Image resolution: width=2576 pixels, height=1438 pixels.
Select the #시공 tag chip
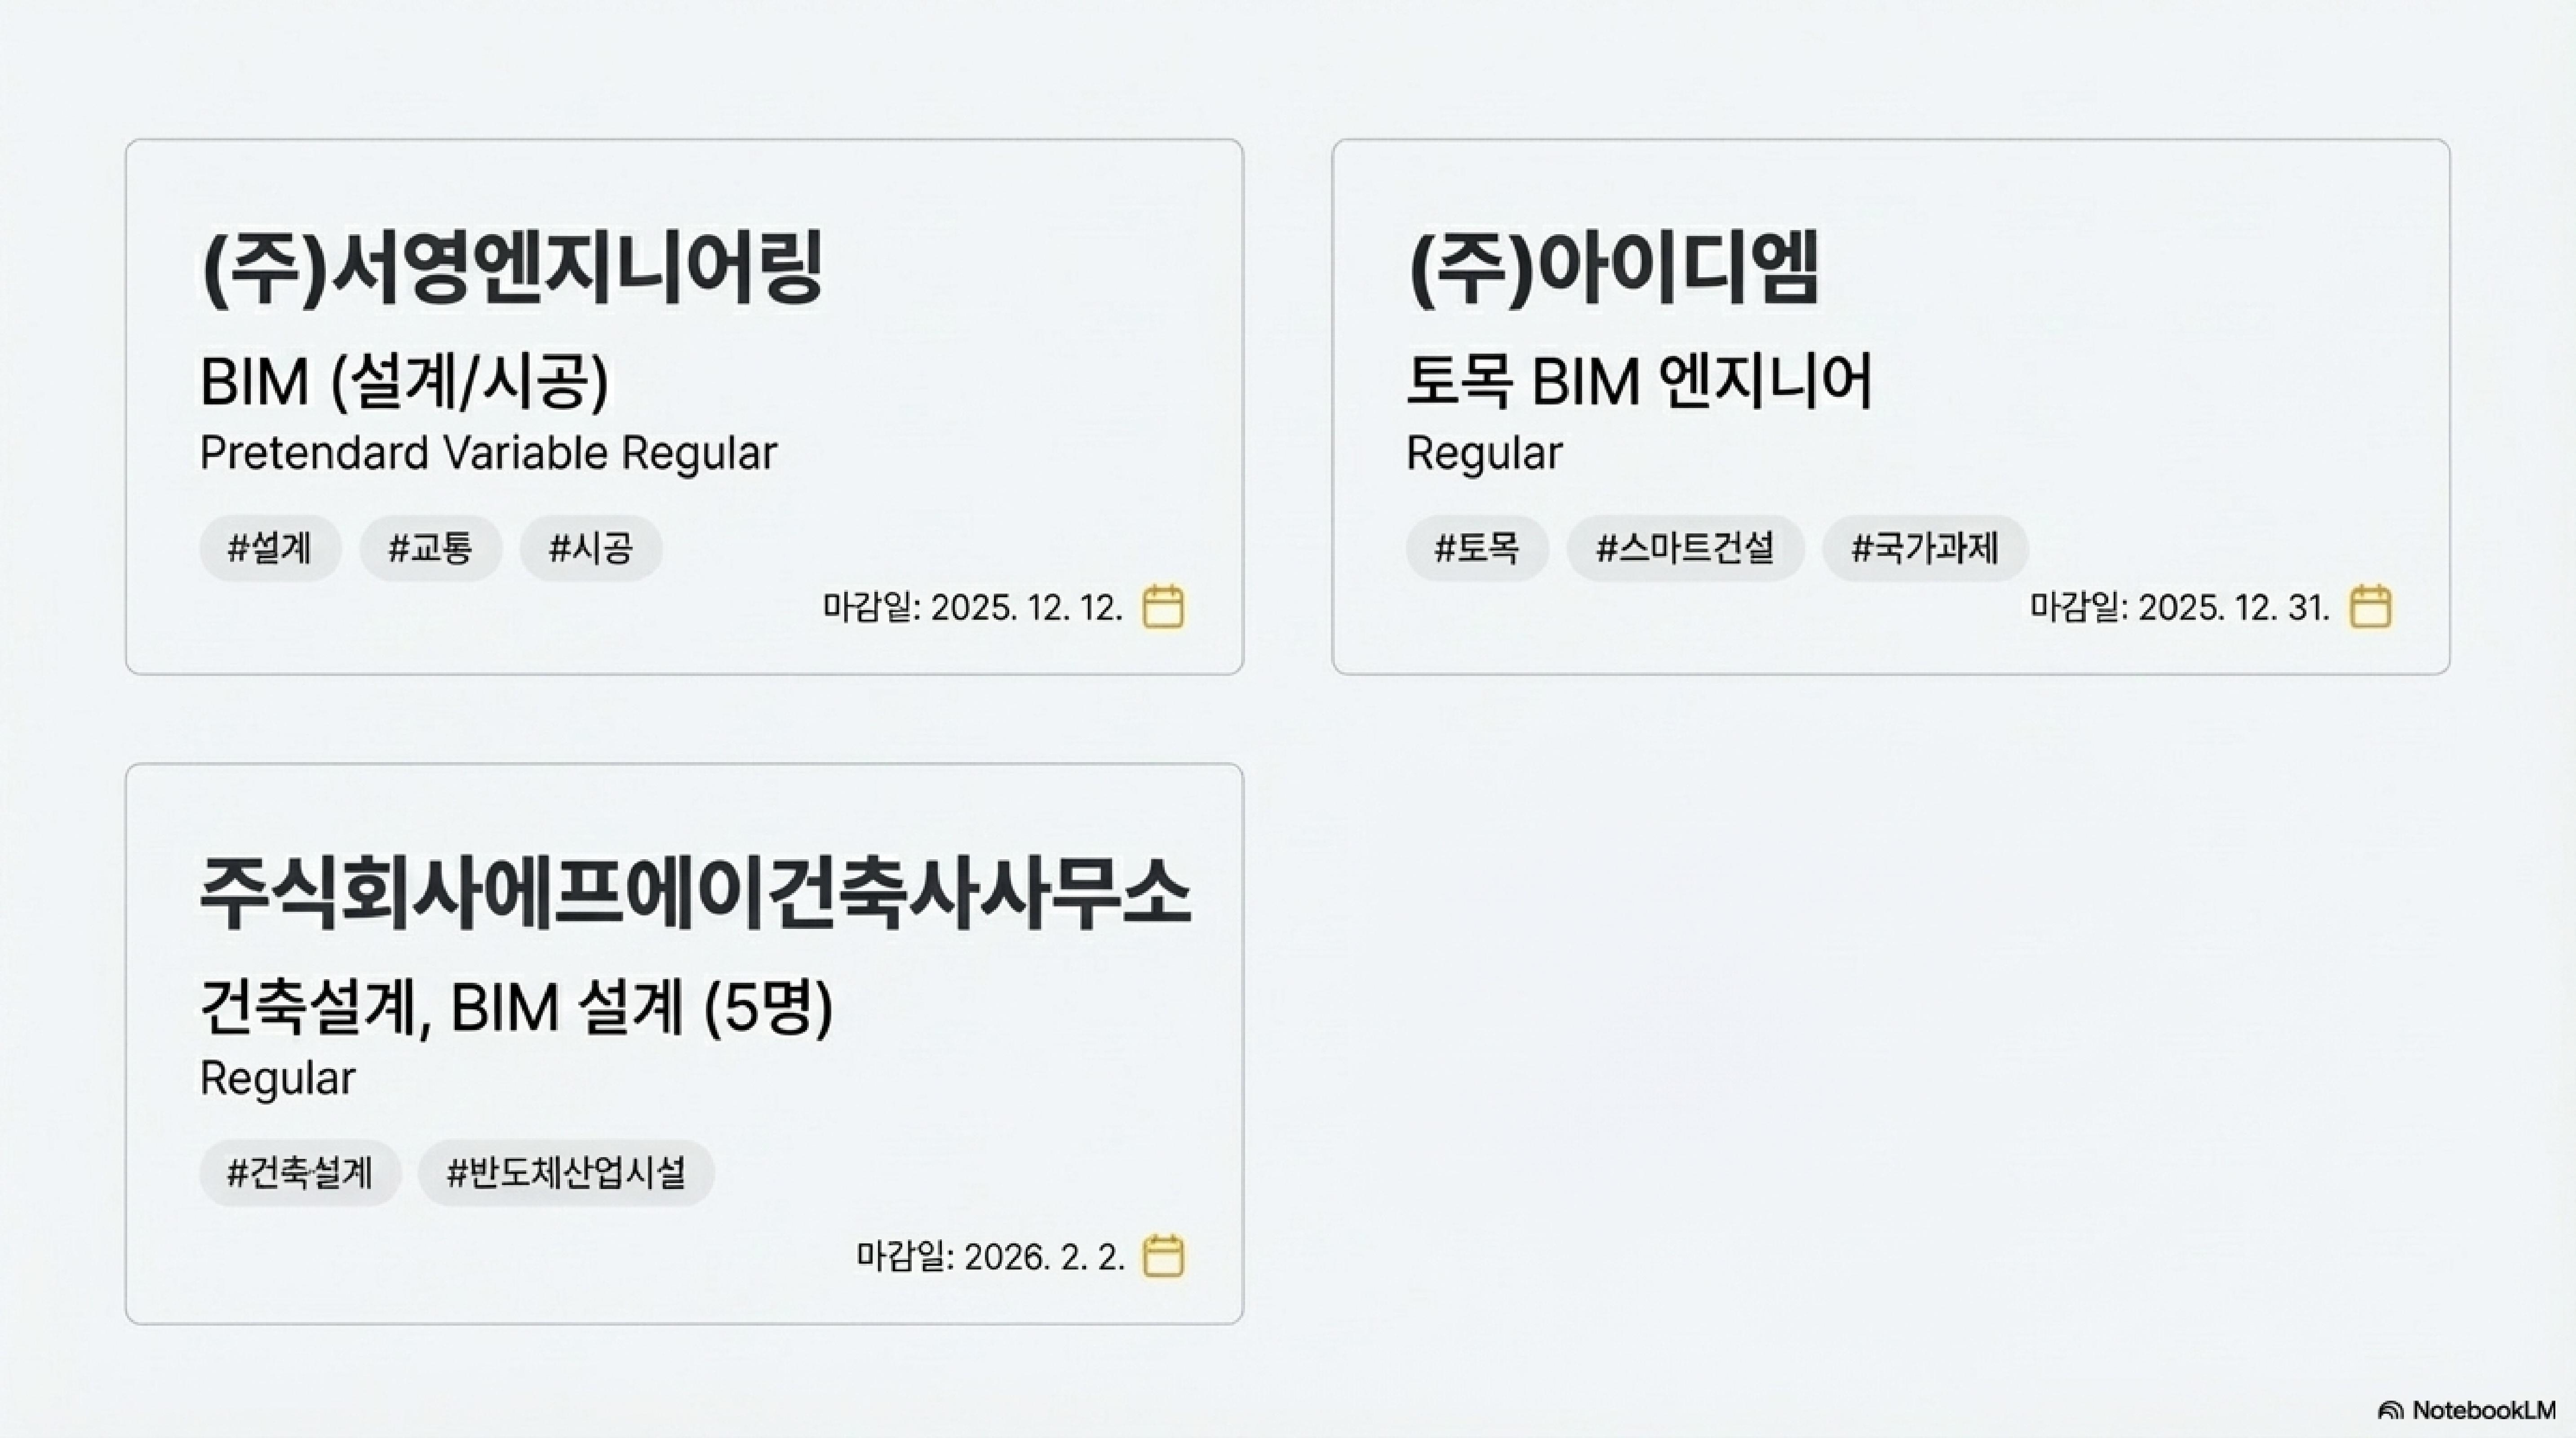tap(591, 548)
